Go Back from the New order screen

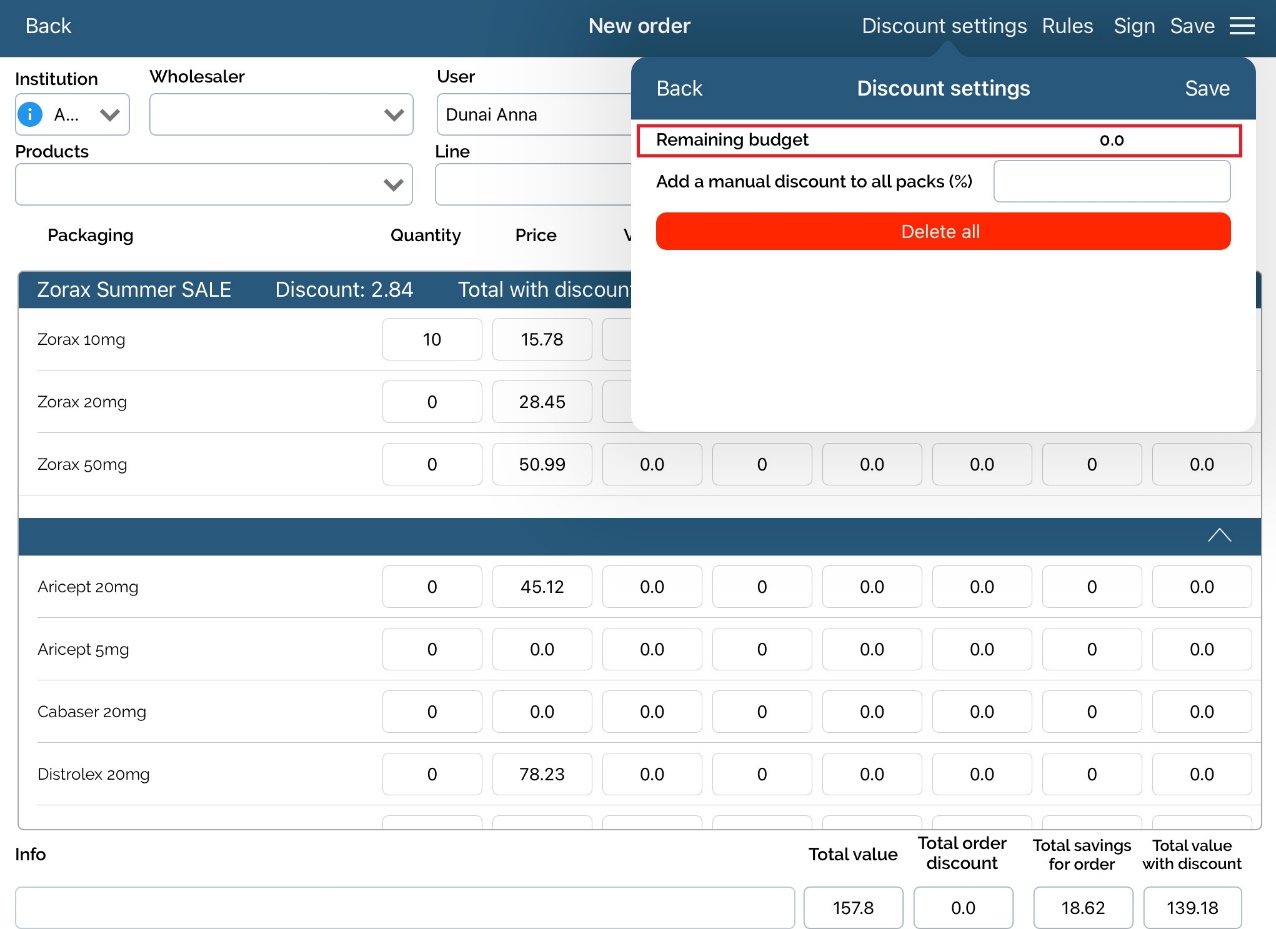48,26
